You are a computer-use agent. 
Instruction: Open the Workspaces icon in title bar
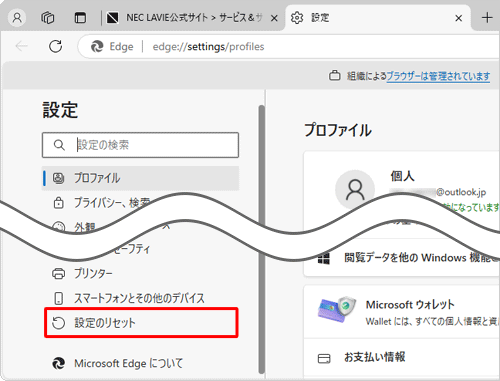[x=48, y=18]
